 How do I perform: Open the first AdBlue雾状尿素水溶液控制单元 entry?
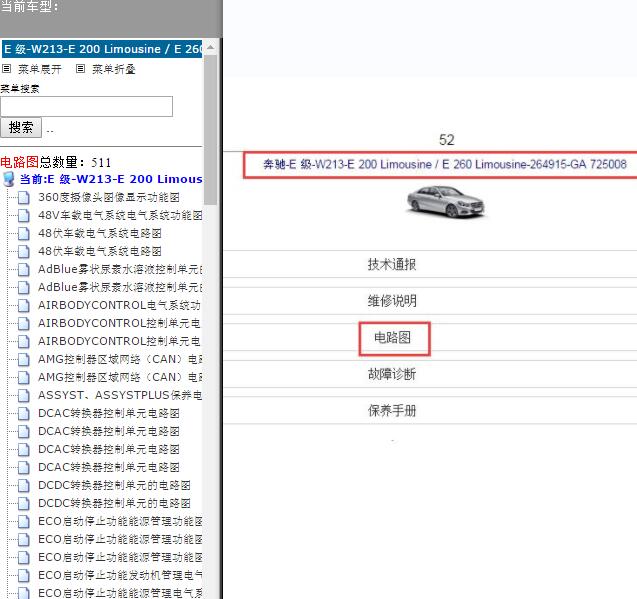[120, 269]
